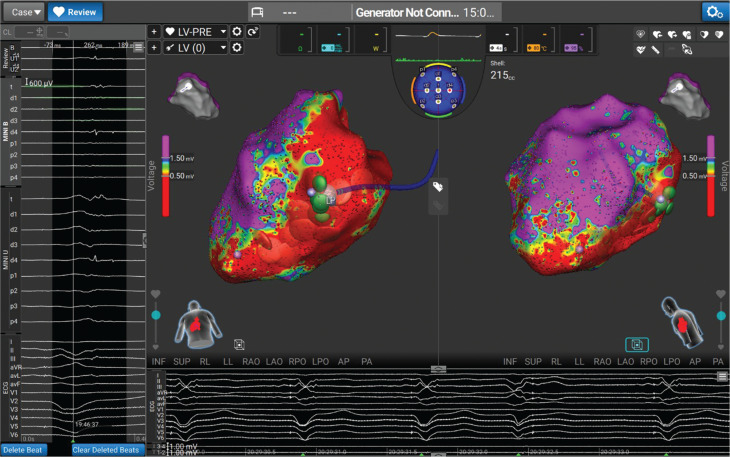Click the LV-PRE map settings gear
Image resolution: width=730 pixels, height=457 pixels.
click(x=237, y=31)
